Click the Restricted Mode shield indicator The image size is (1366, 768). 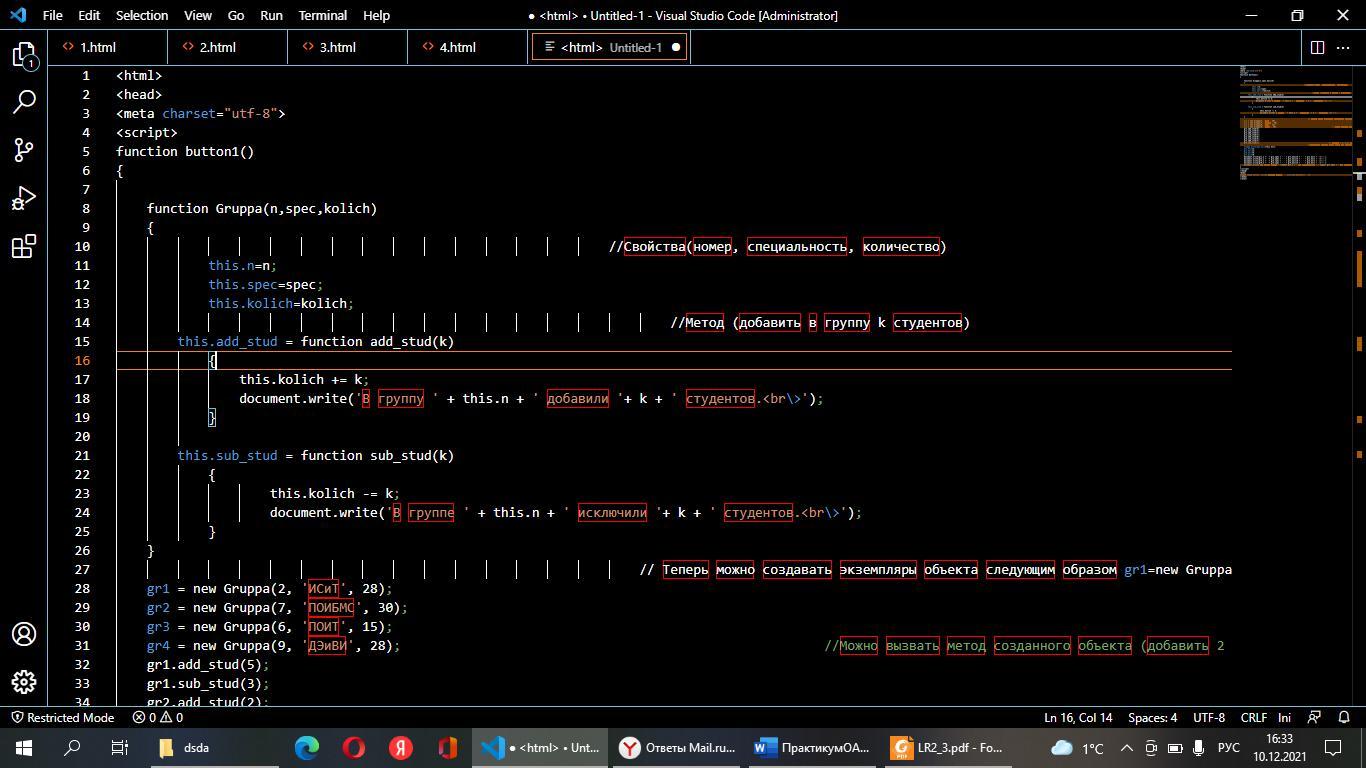pyautogui.click(x=62, y=717)
